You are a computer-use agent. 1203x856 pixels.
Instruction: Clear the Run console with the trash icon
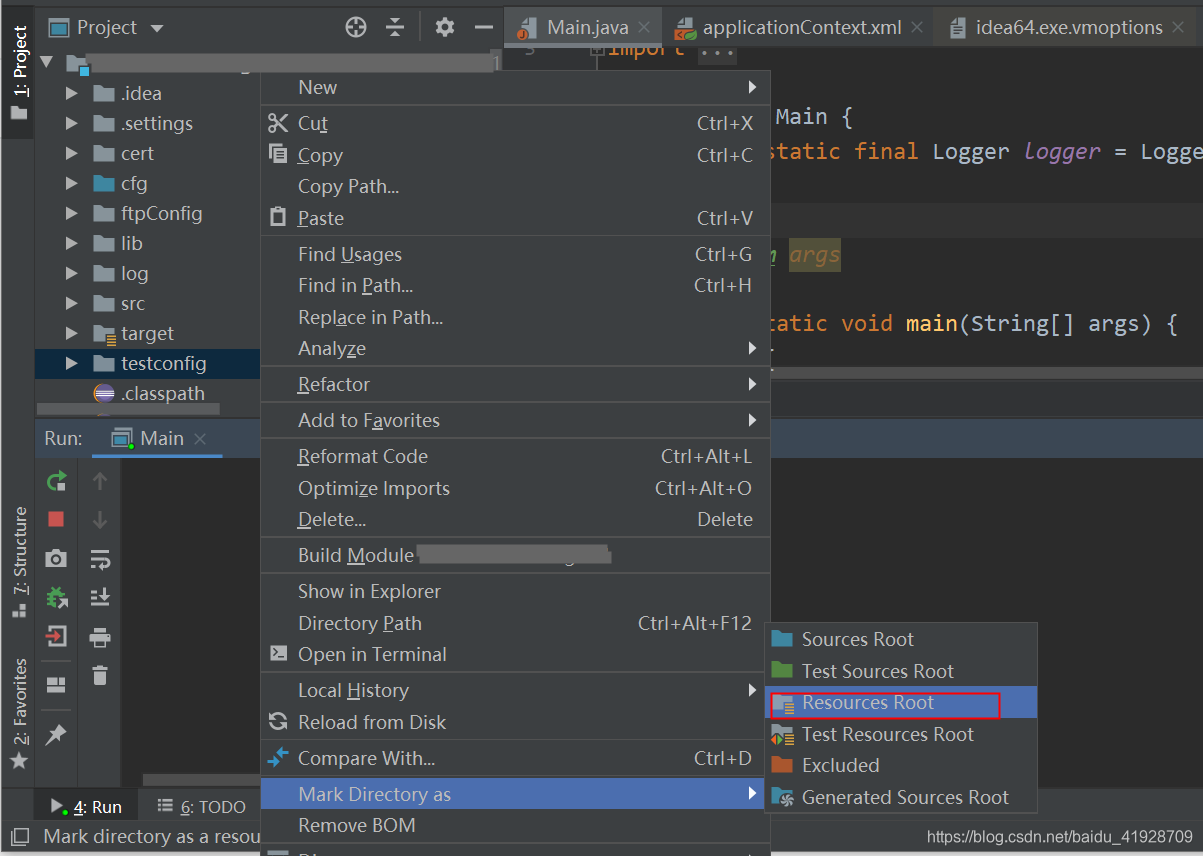coord(99,675)
